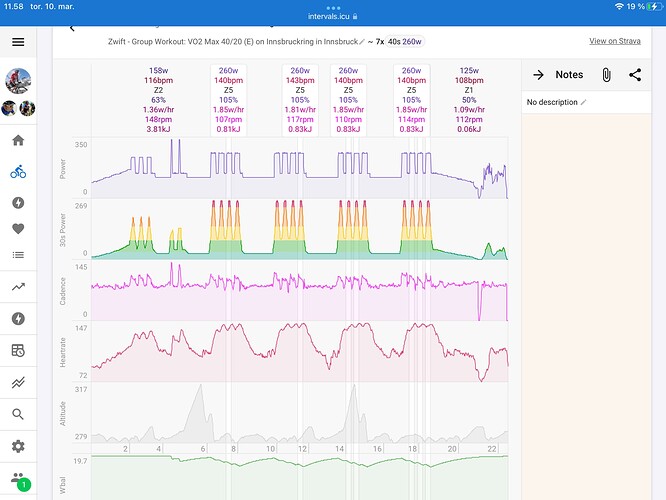Select the 158w Z2 warm-up interval summary
This screenshot has width=666, height=500.
[157, 99]
